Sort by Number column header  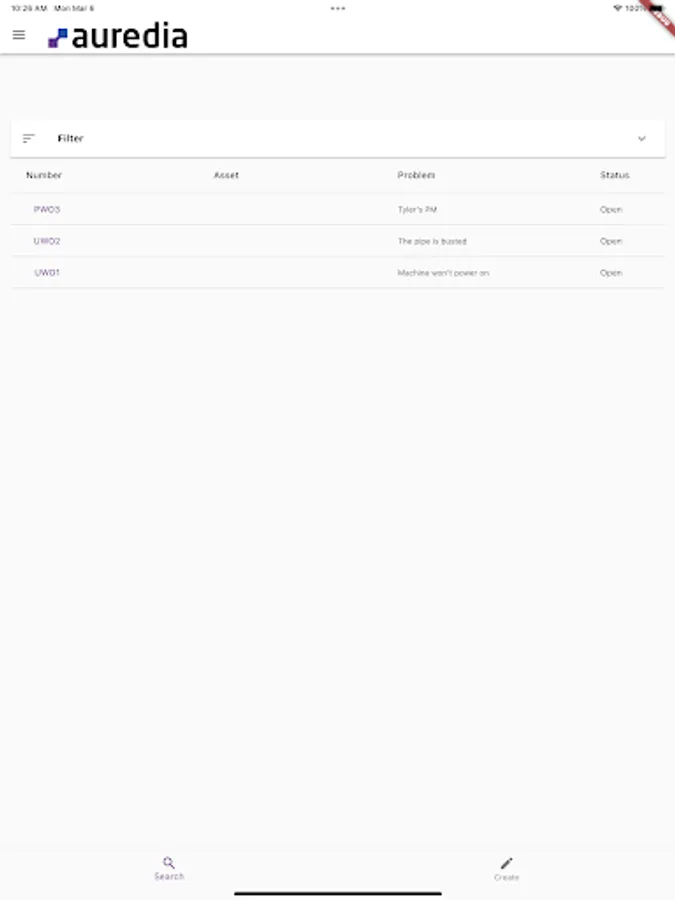click(44, 176)
